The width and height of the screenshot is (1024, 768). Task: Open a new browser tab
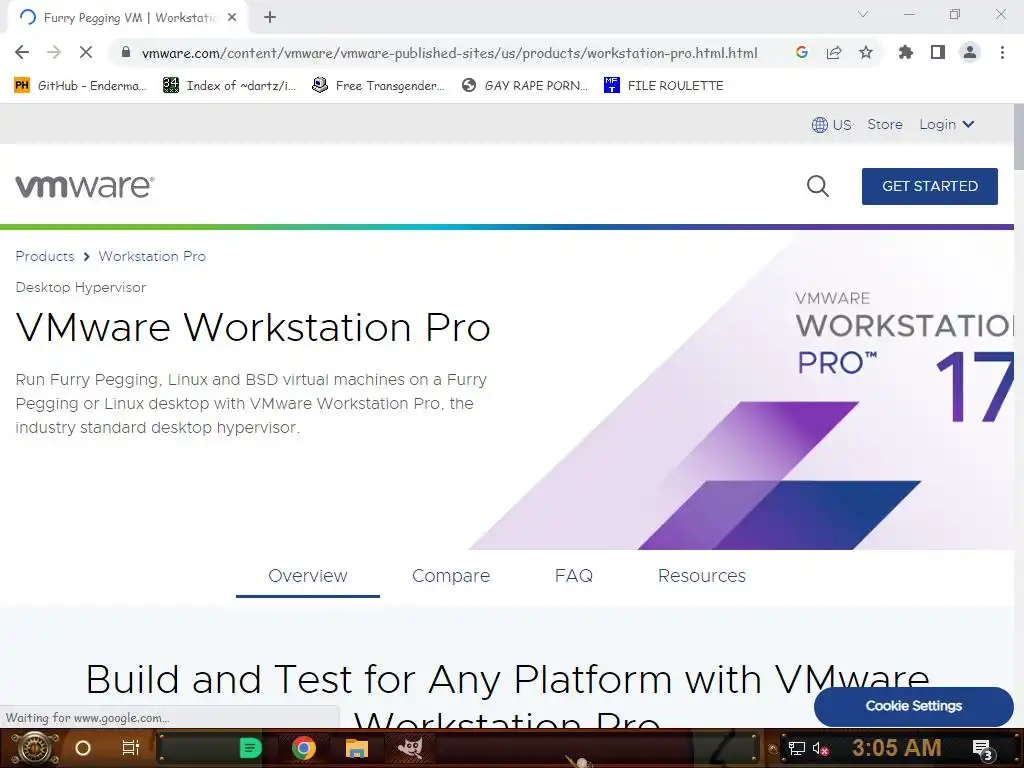(270, 18)
